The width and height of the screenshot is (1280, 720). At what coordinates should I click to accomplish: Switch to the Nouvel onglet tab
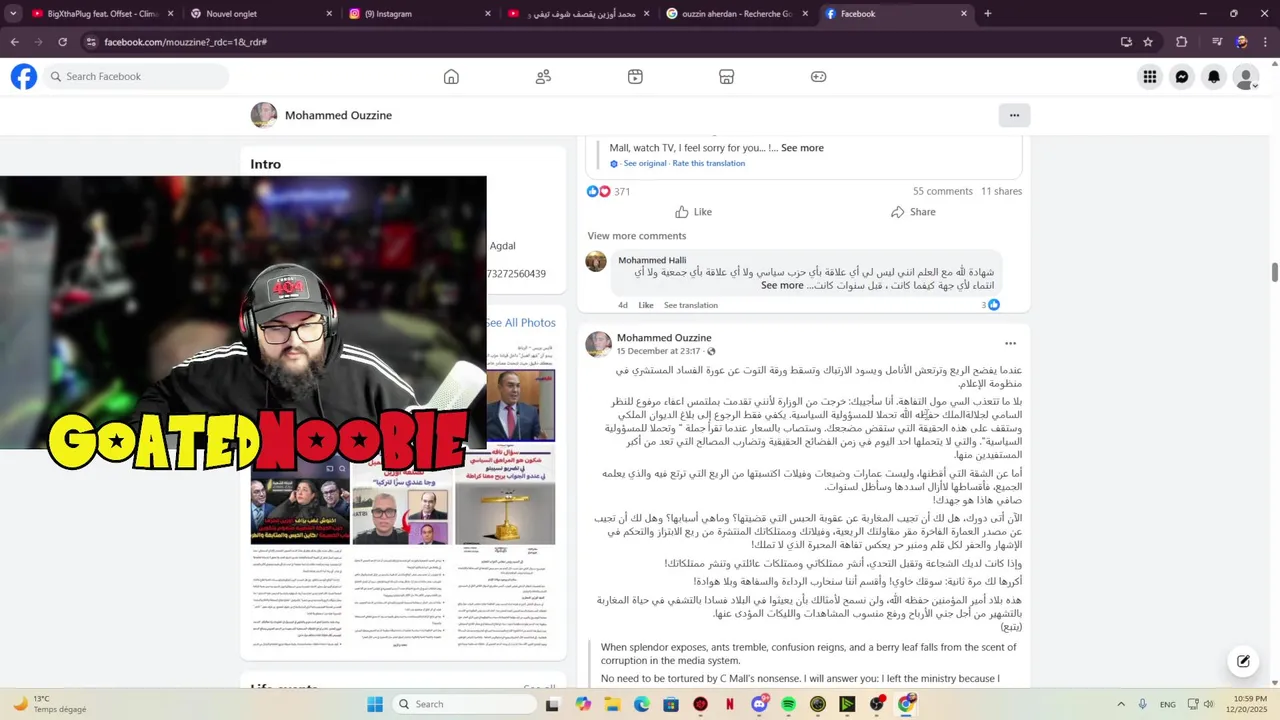pyautogui.click(x=261, y=14)
